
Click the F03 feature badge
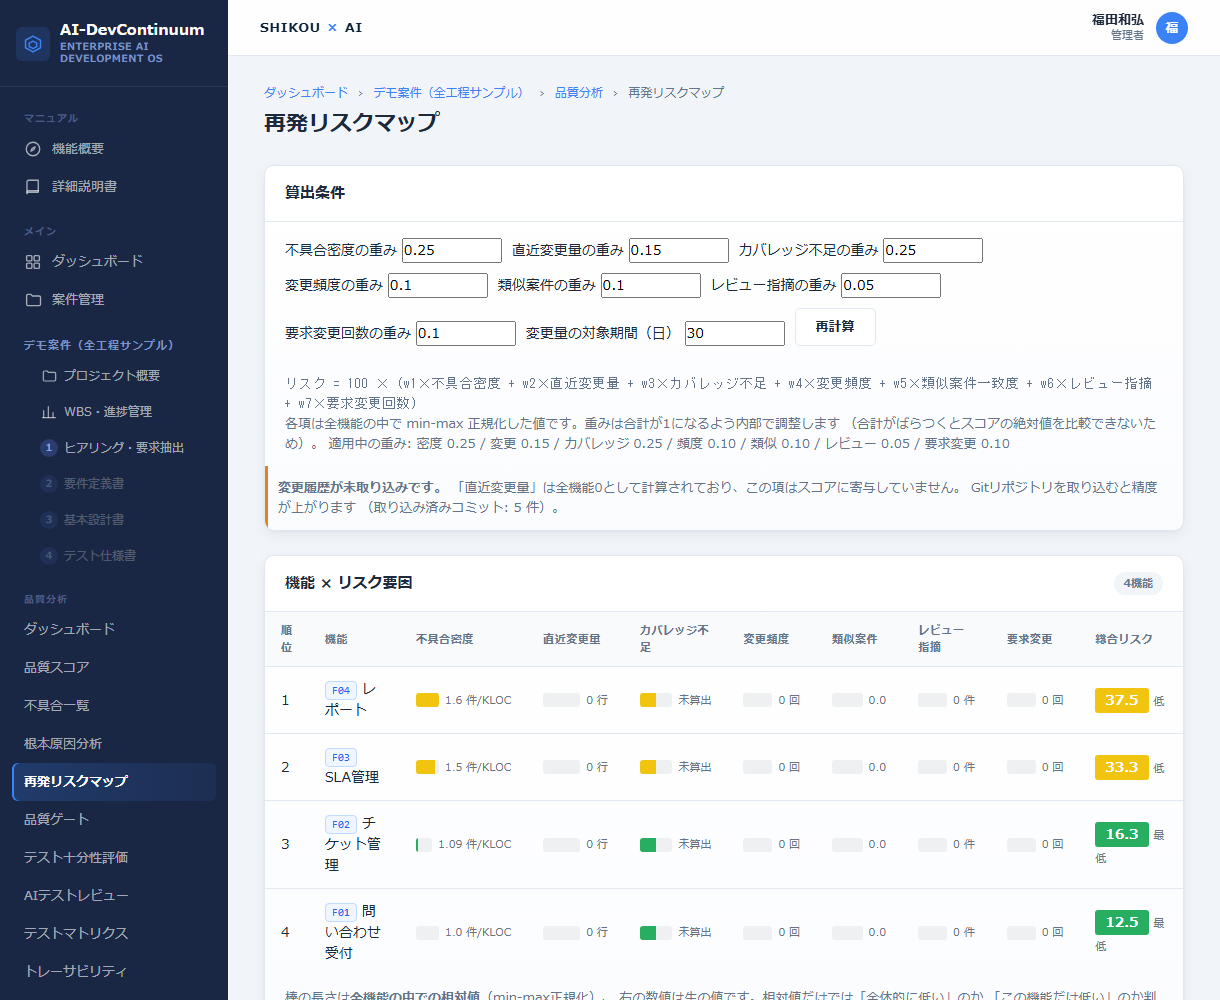341,758
